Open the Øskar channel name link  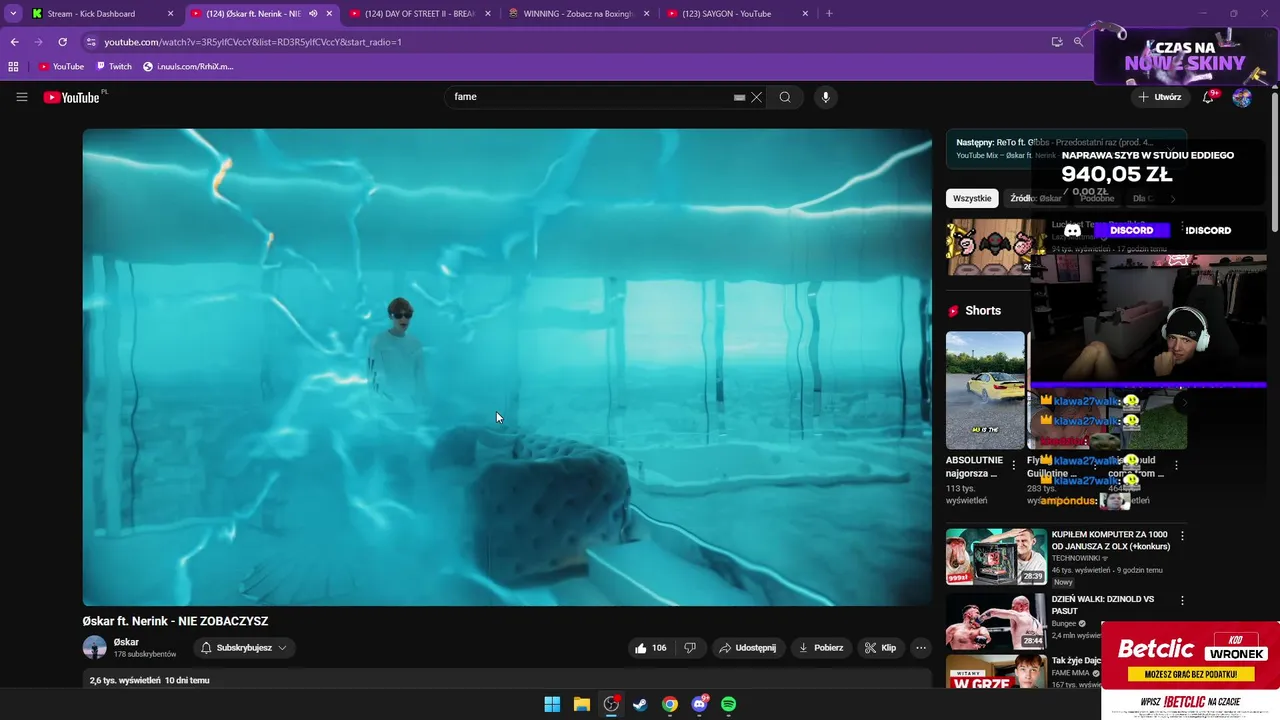point(126,642)
